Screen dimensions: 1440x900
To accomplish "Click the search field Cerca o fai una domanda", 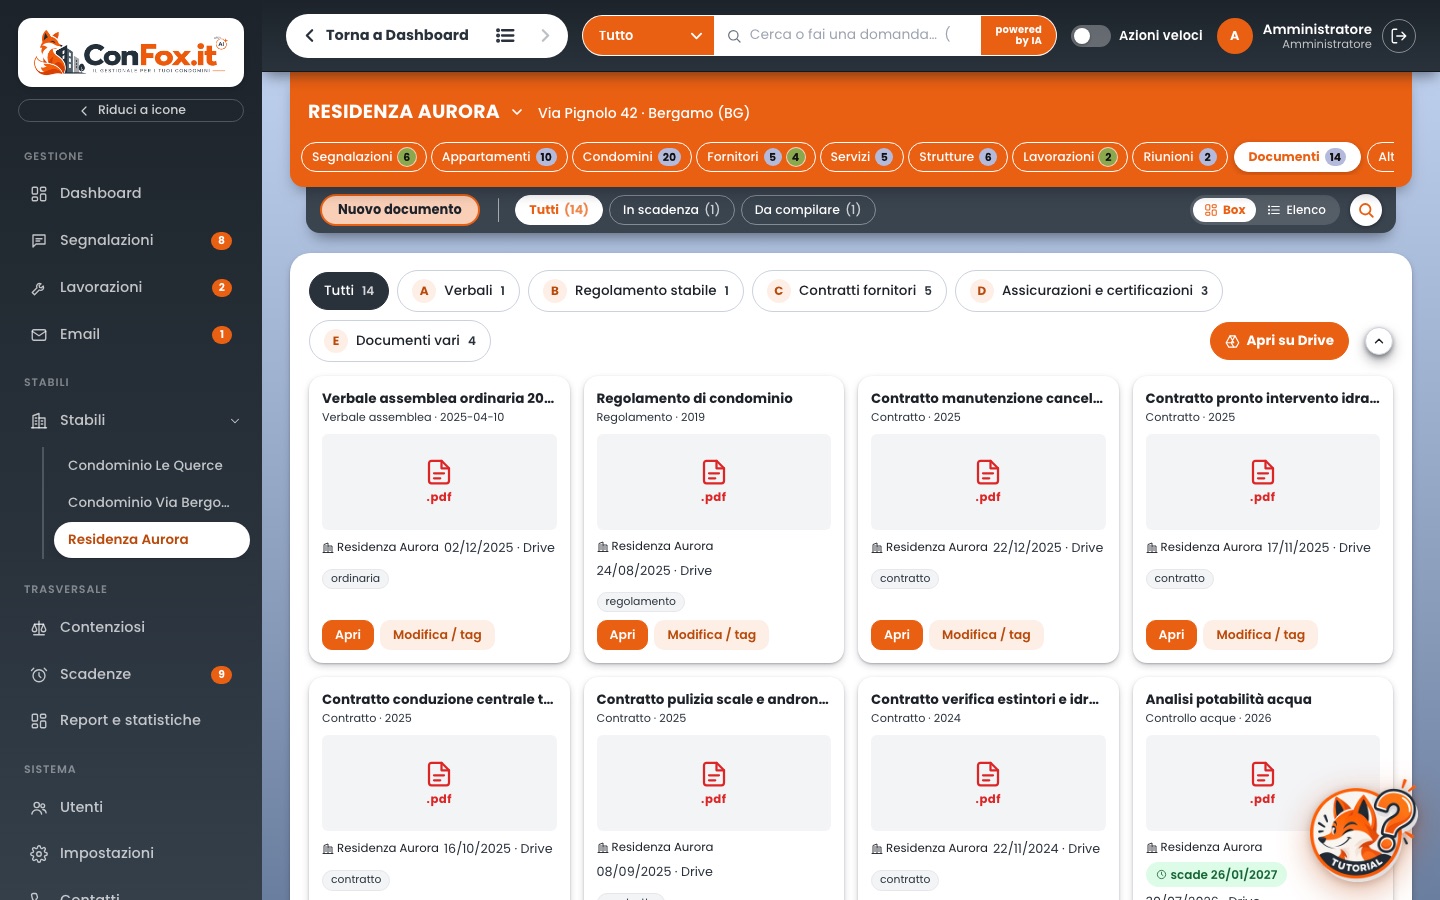I will click(846, 35).
